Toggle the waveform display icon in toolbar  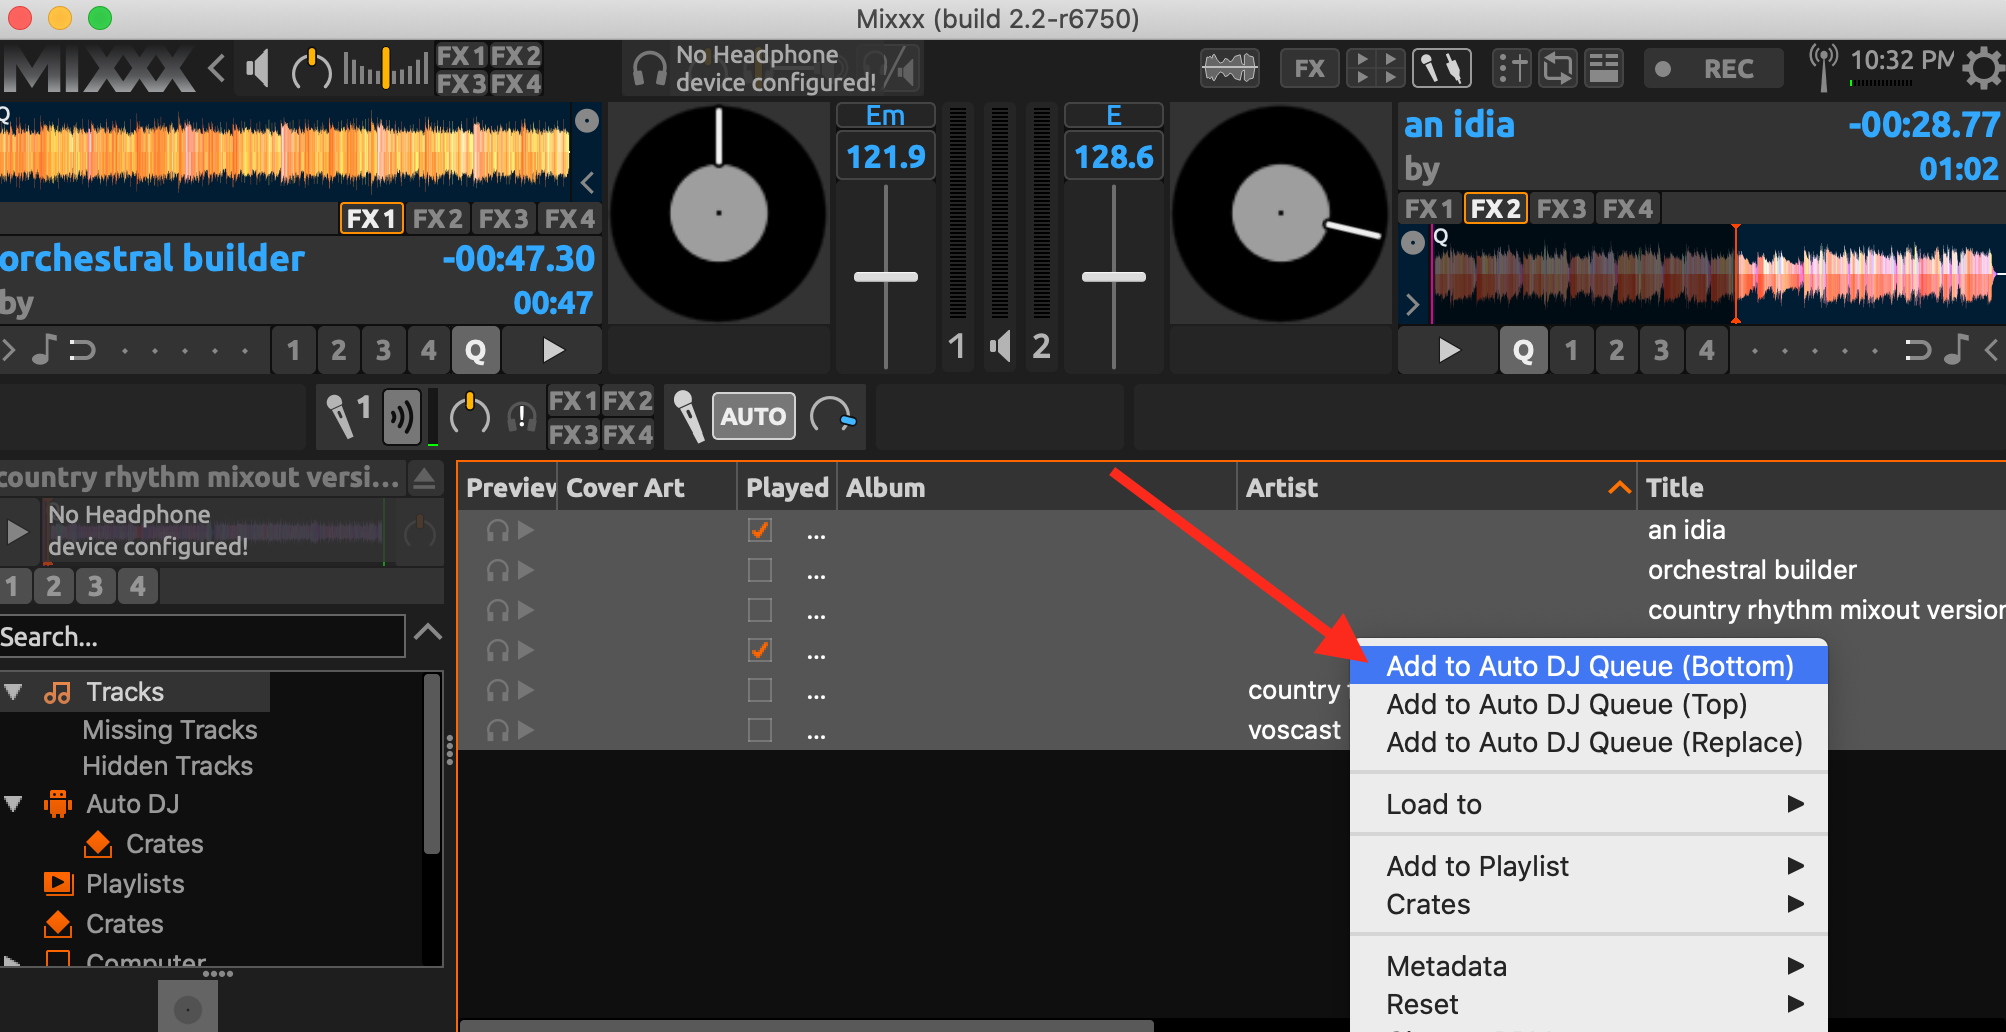coord(1229,68)
